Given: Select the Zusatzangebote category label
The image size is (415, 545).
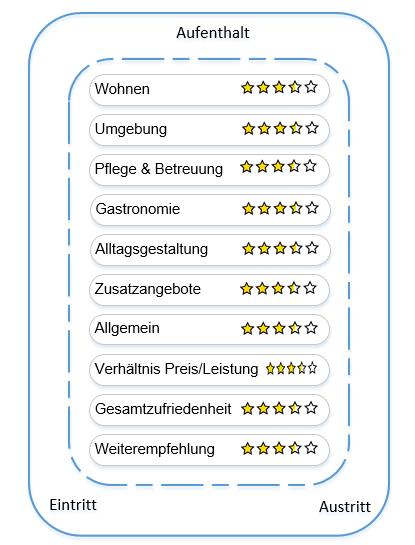Looking at the screenshot, I should tap(148, 289).
